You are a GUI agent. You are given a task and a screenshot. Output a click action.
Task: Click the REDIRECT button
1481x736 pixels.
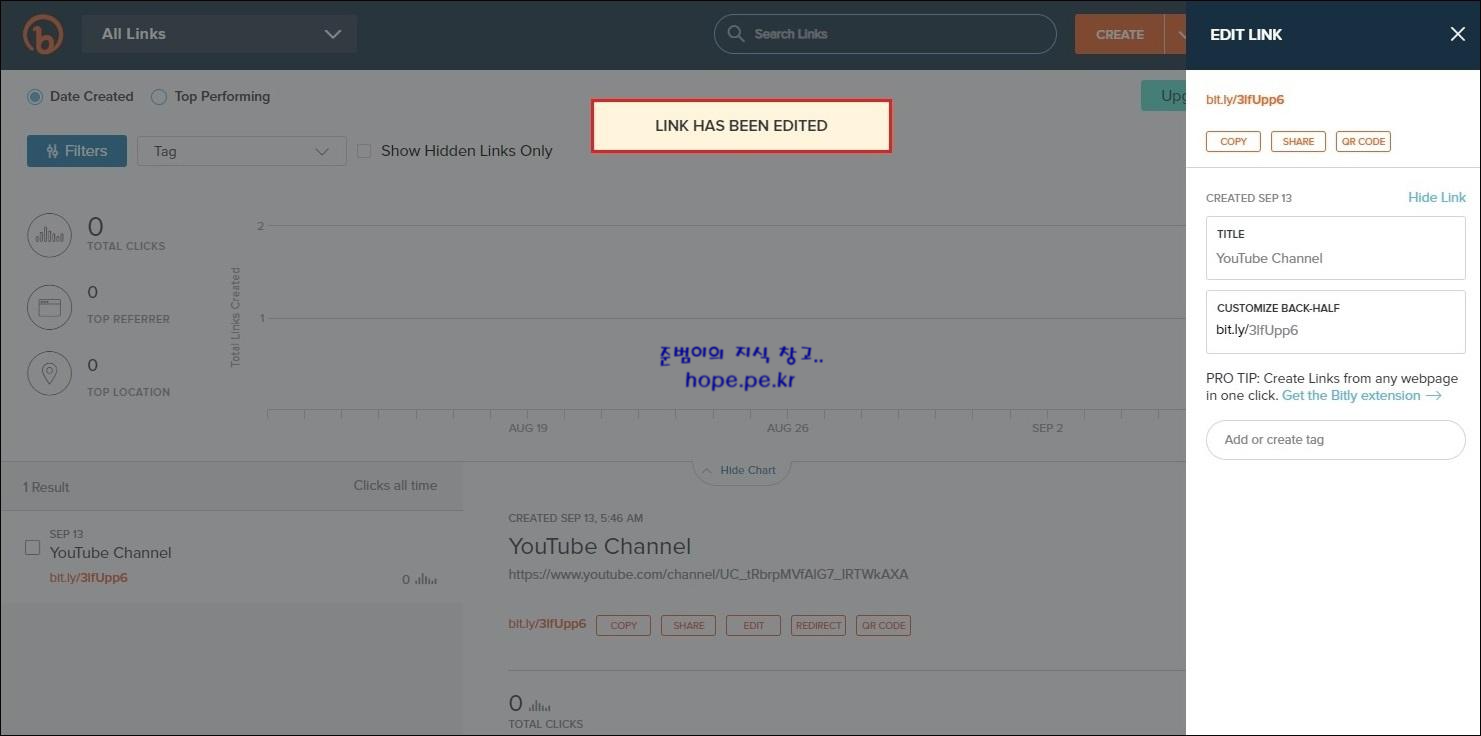[818, 625]
